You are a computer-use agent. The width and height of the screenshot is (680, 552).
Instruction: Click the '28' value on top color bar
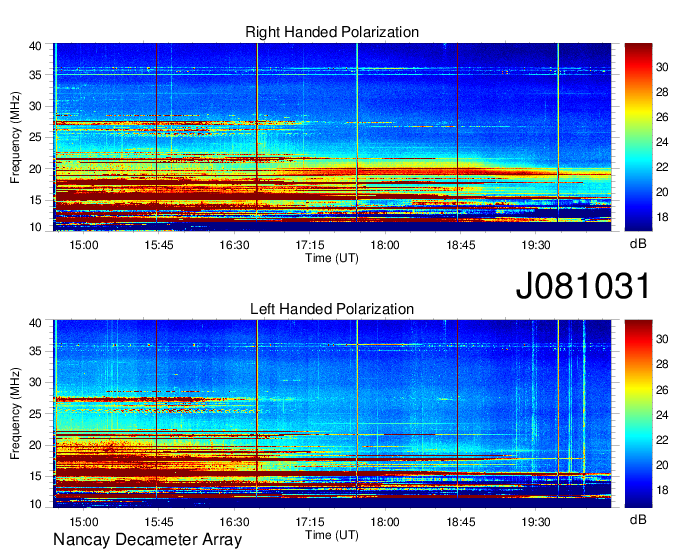(x=662, y=92)
